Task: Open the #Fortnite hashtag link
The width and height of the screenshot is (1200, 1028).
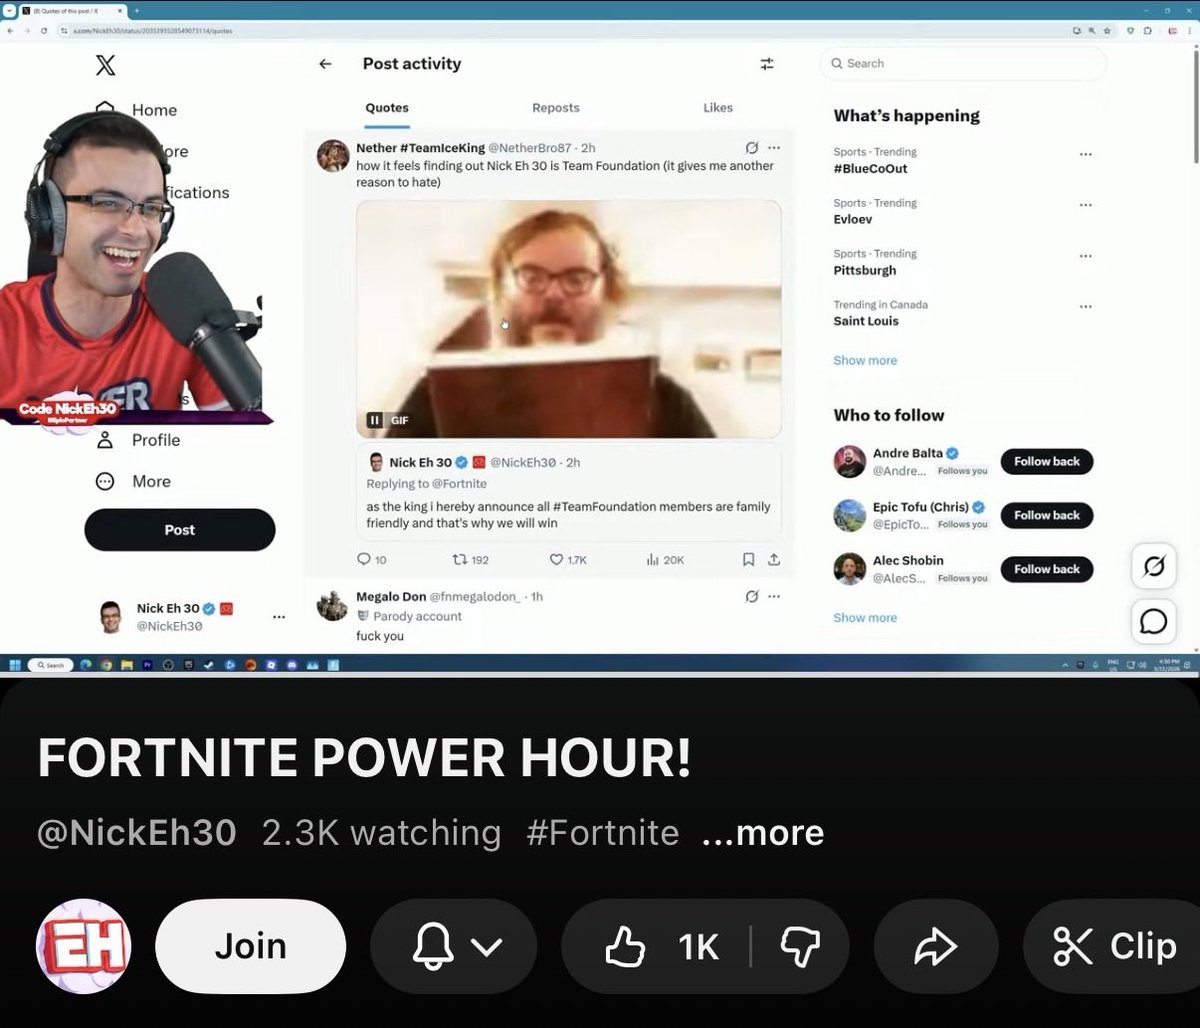Action: [603, 832]
